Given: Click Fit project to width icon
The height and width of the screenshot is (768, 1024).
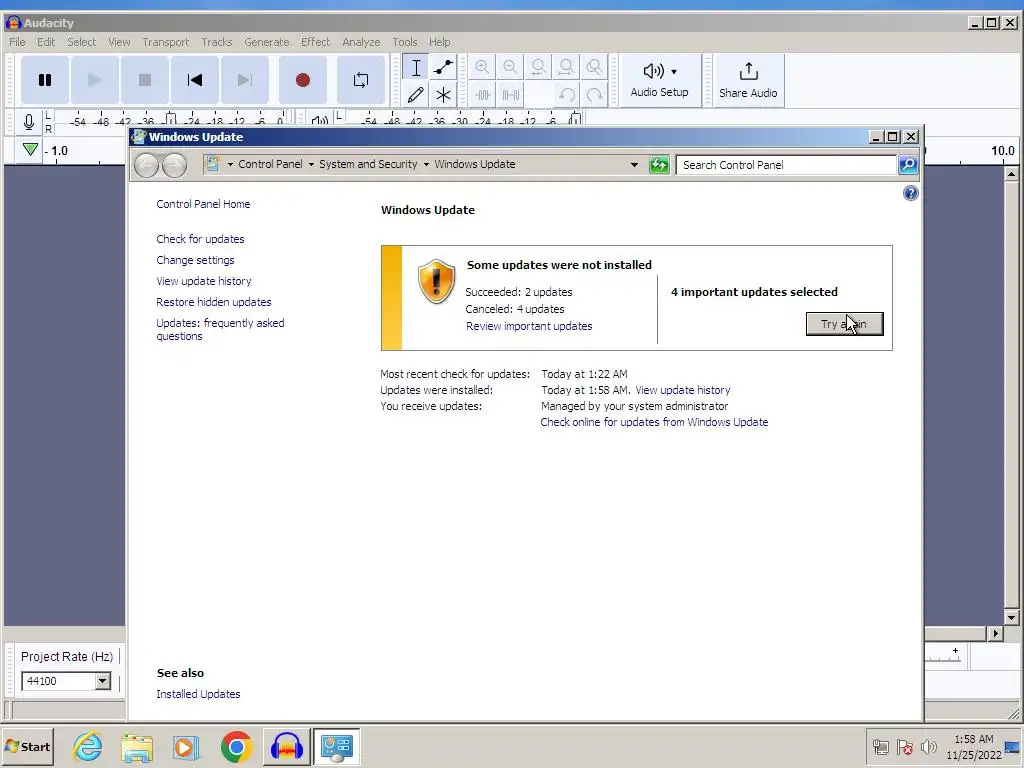Looking at the screenshot, I should tap(566, 67).
